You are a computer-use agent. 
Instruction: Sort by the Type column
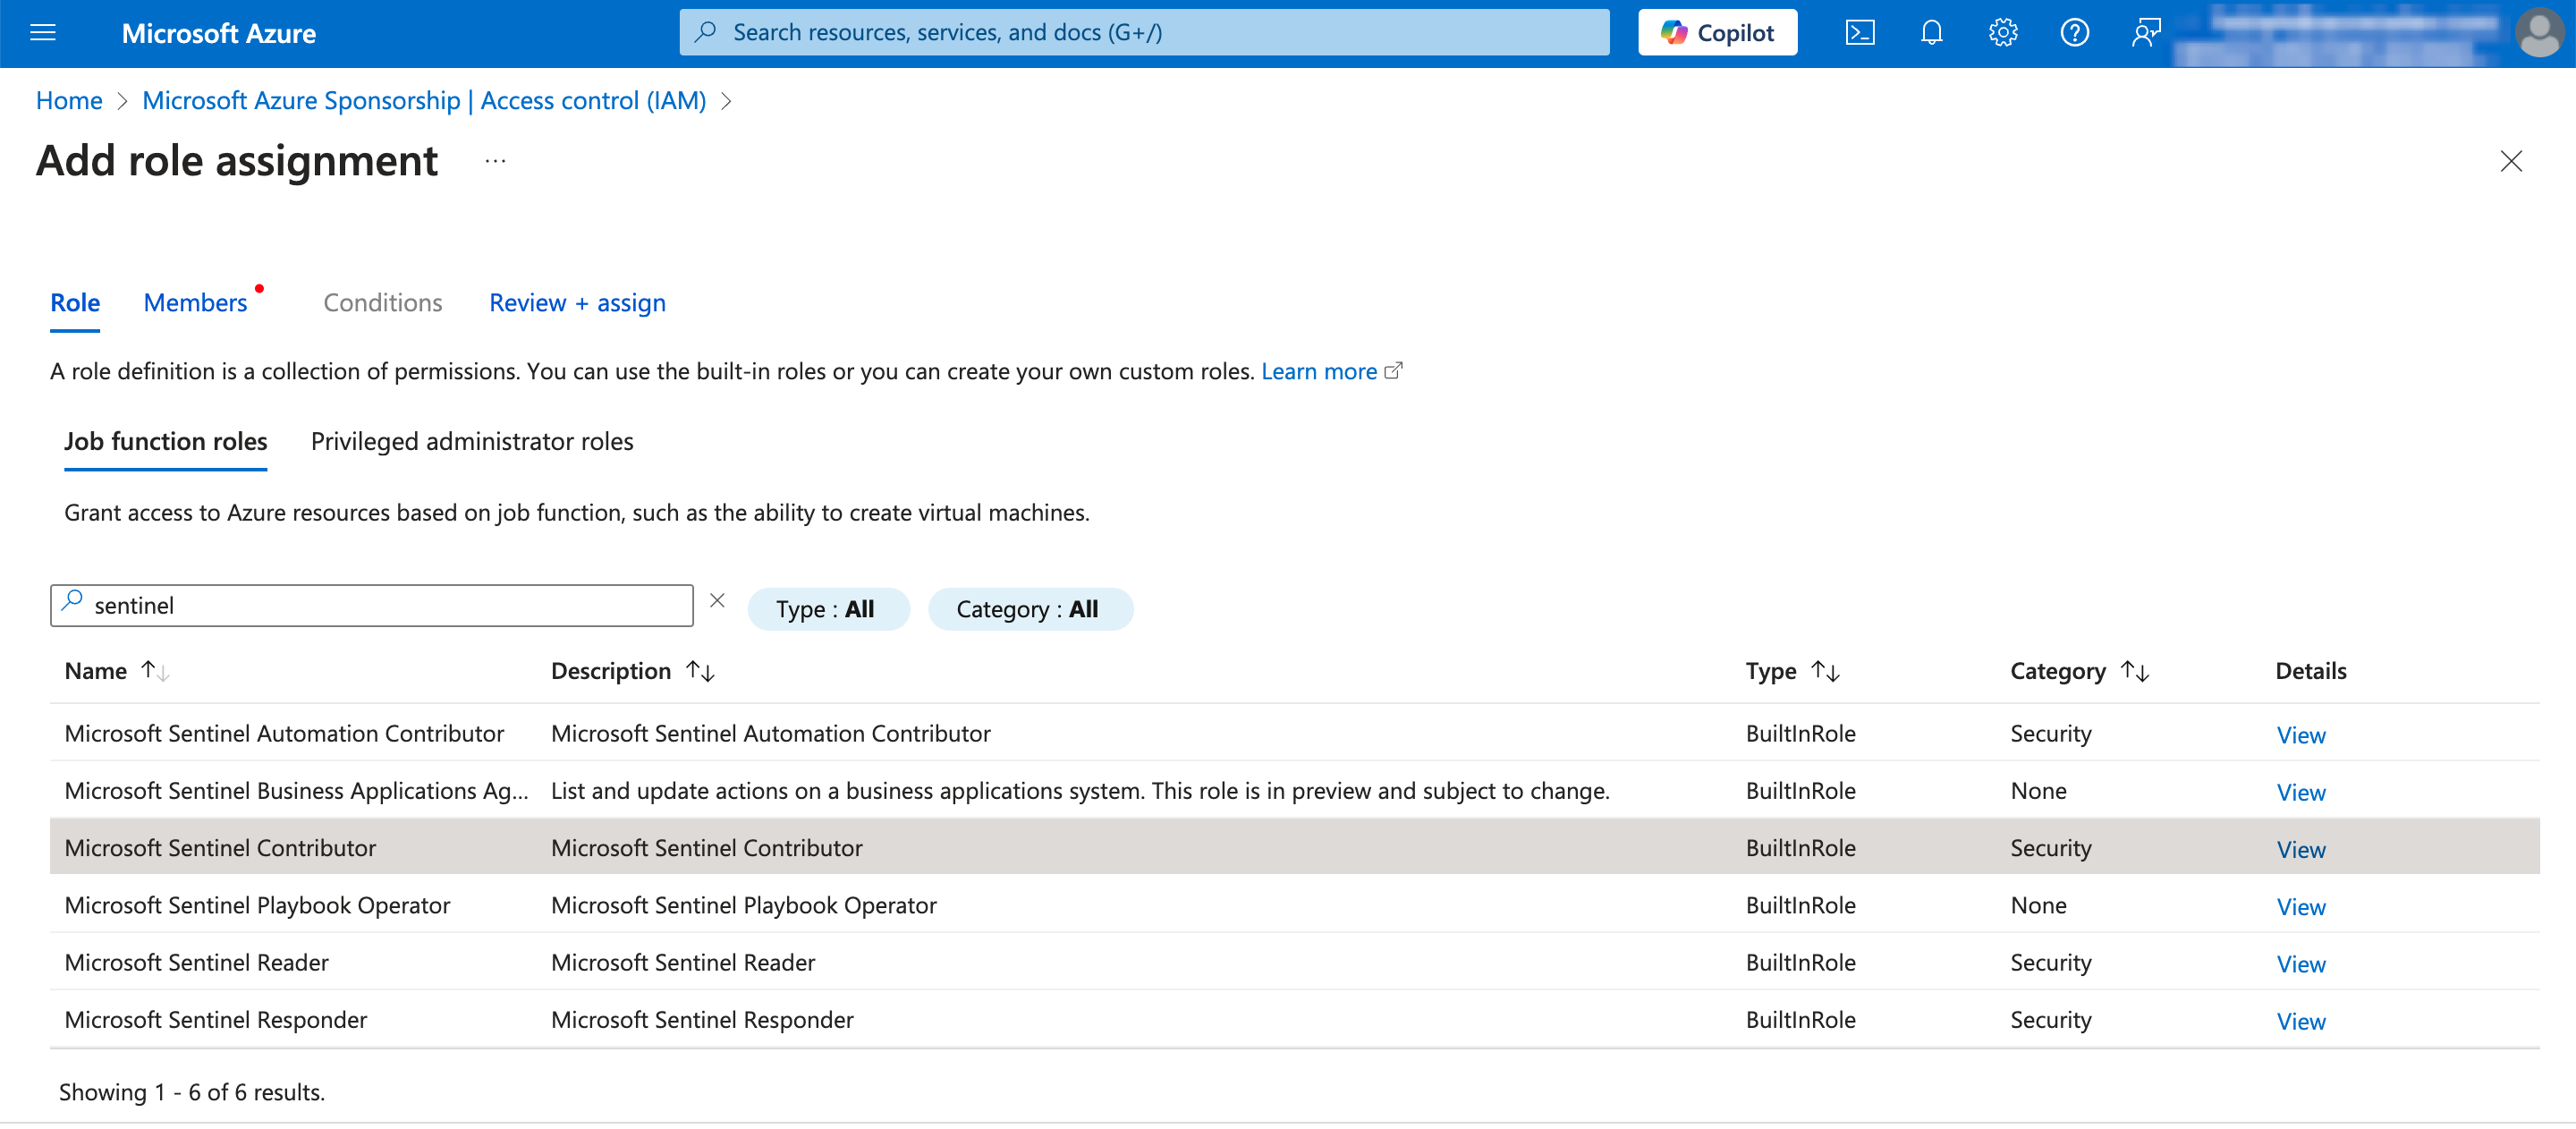pos(1793,672)
